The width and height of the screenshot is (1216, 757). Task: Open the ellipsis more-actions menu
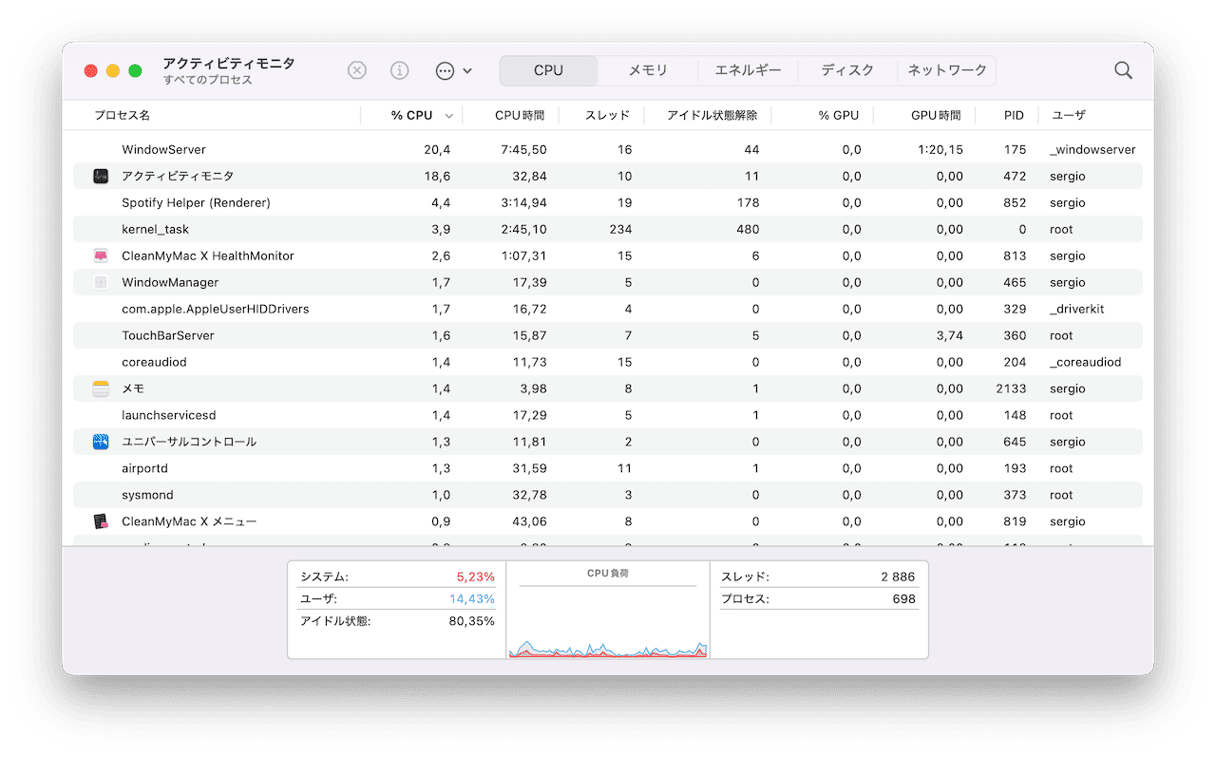point(453,71)
